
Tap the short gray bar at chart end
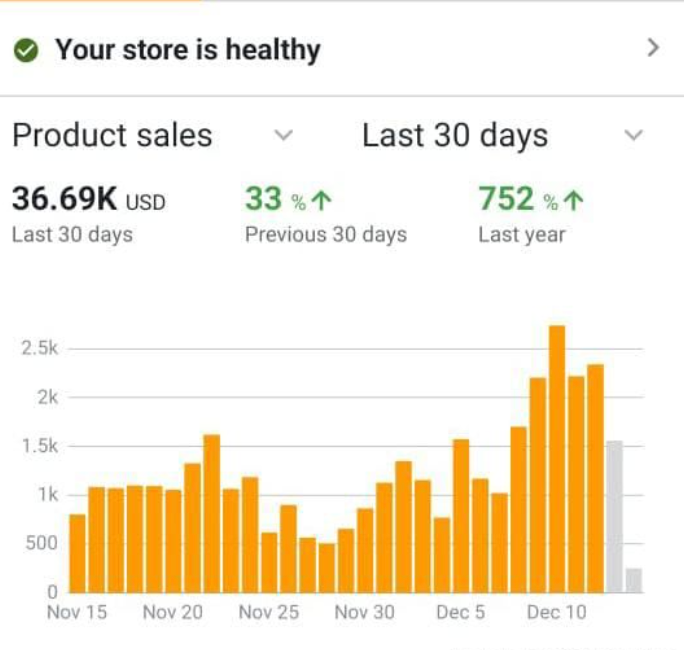[634, 581]
